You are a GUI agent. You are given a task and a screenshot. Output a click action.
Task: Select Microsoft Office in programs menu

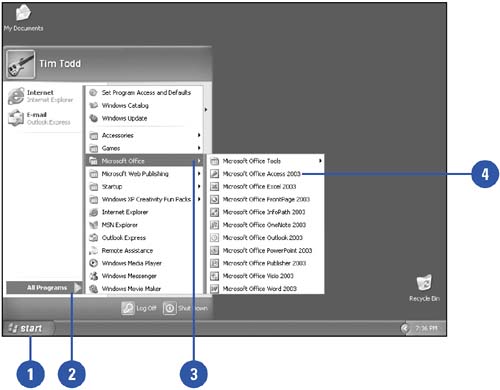144,161
